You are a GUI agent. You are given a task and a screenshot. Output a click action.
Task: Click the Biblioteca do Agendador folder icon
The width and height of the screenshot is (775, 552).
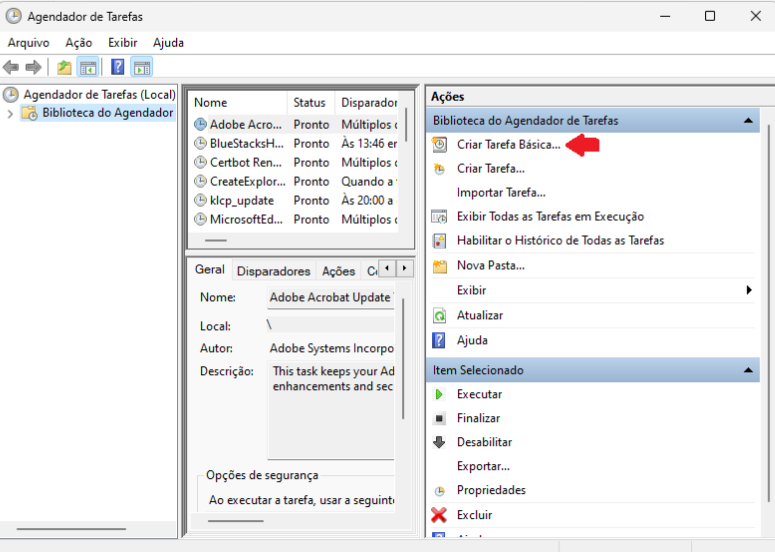coord(29,113)
